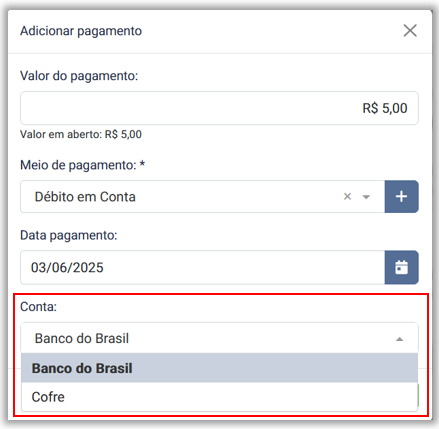Click the Conta label
439x429 pixels.
click(x=38, y=307)
